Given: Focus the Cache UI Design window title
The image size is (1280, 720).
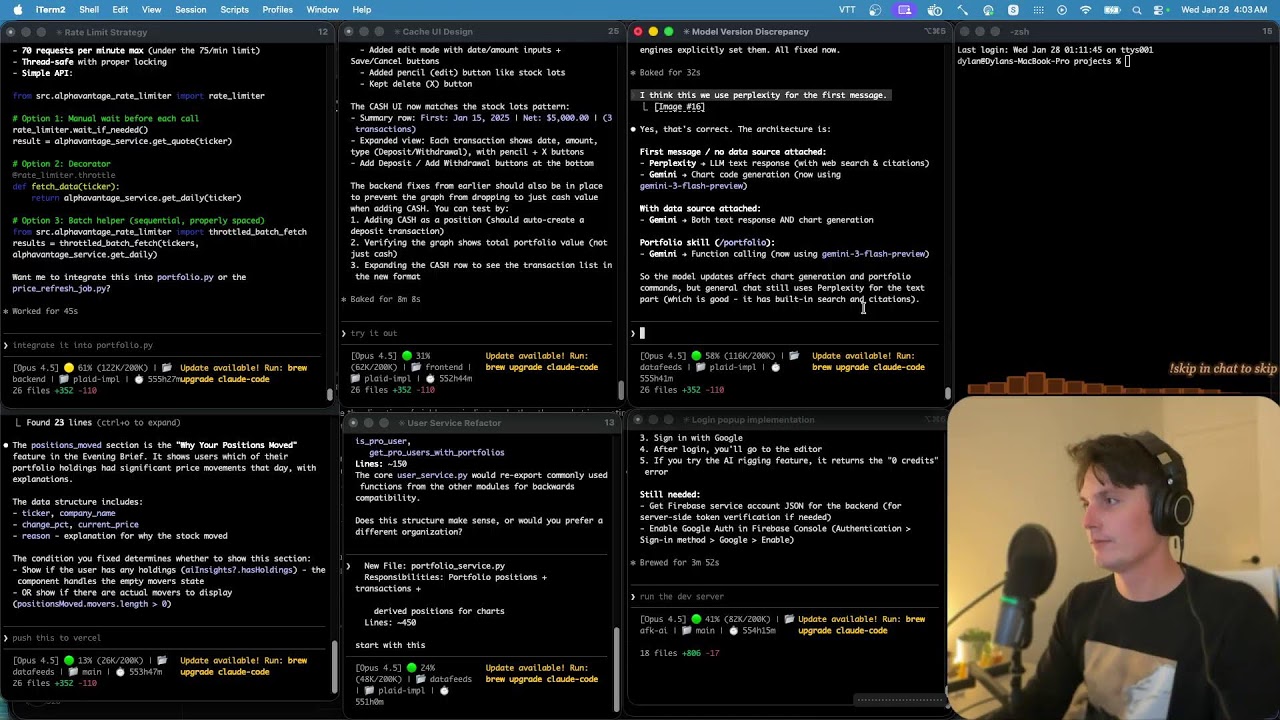Looking at the screenshot, I should pos(437,32).
